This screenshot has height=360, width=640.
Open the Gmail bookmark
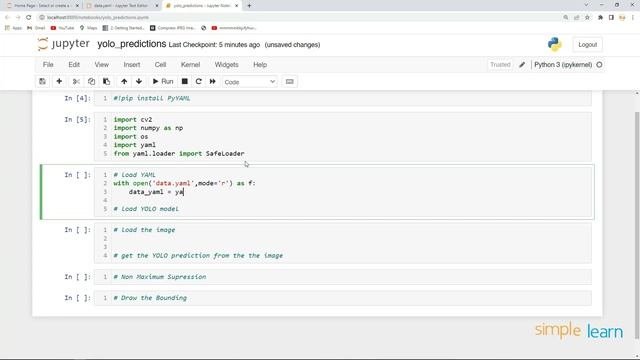[x=36, y=28]
